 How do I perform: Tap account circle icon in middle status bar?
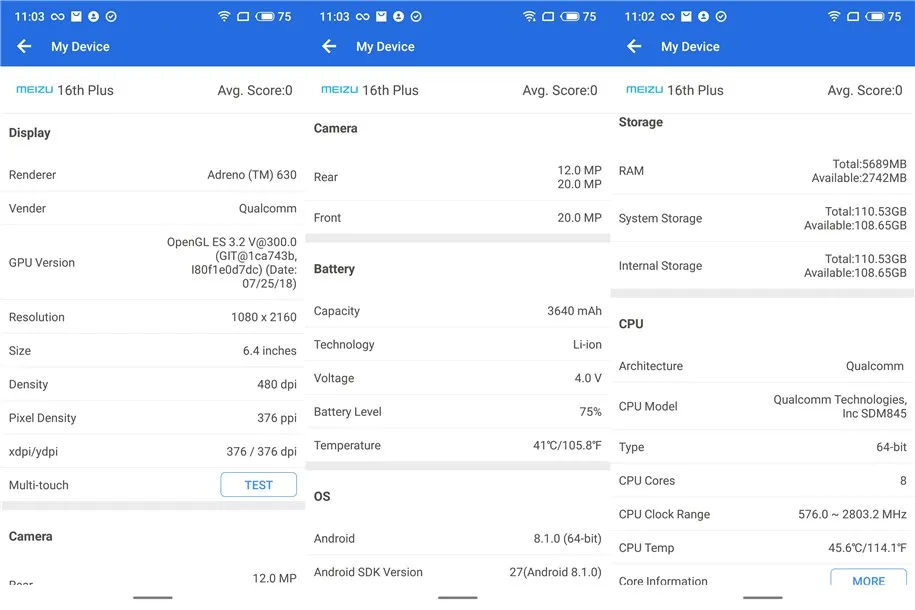point(399,16)
